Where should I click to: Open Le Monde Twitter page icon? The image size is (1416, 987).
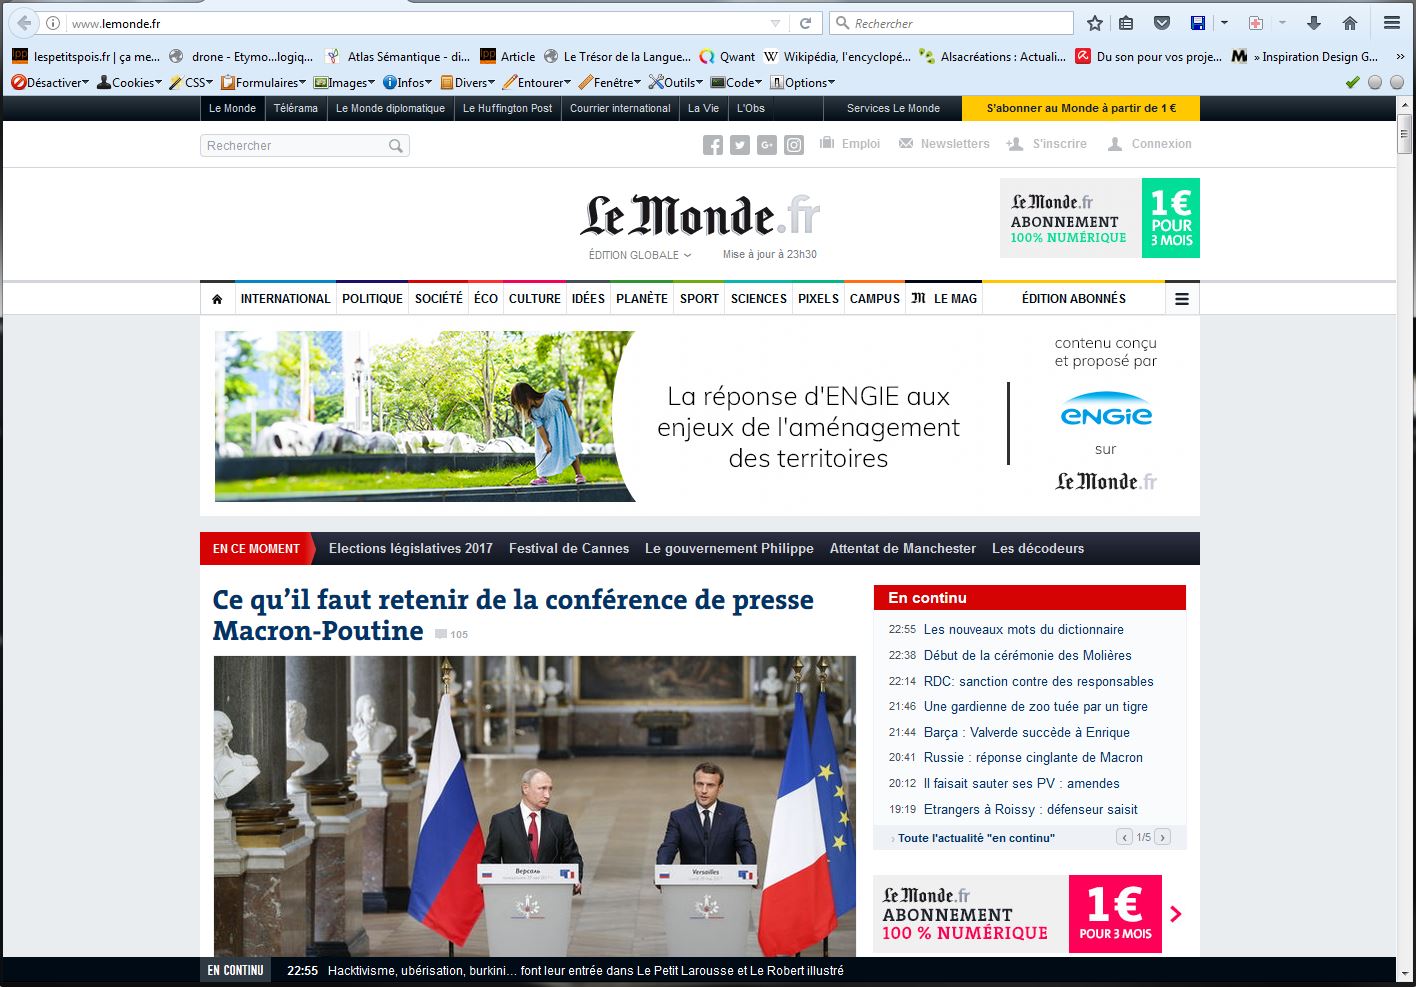pyautogui.click(x=740, y=145)
